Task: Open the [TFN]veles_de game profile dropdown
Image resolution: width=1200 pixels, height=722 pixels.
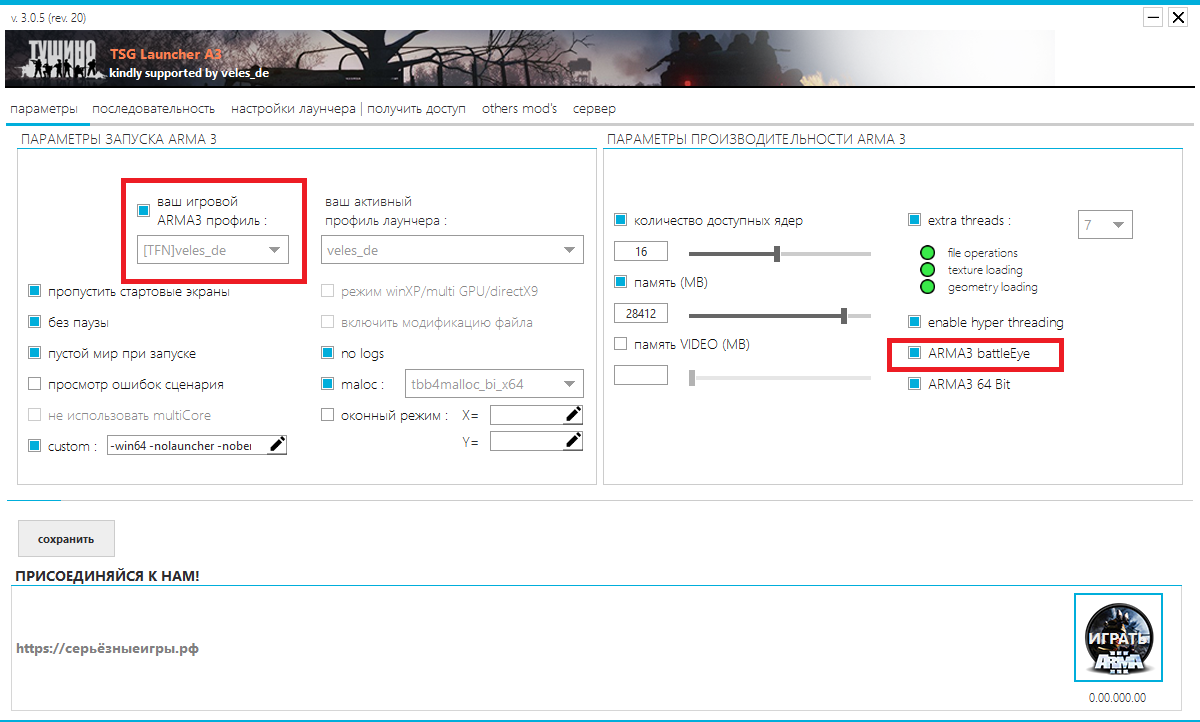Action: click(x=212, y=250)
